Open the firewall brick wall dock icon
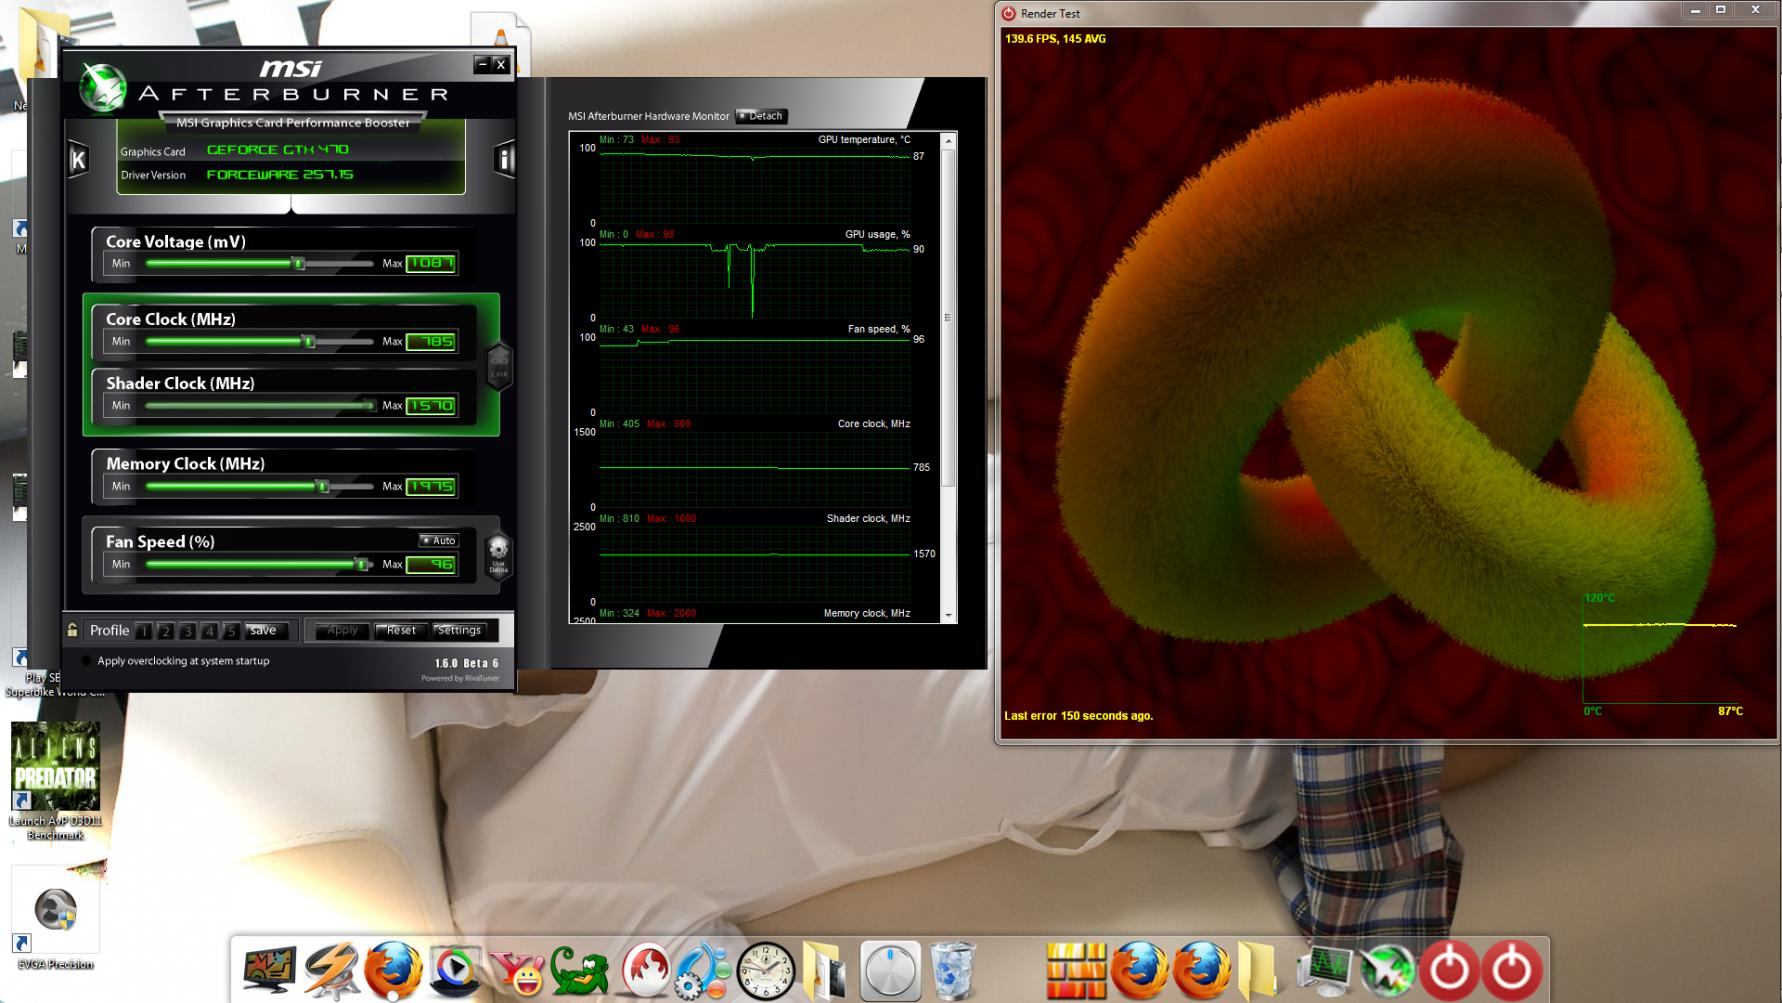 coord(1076,970)
